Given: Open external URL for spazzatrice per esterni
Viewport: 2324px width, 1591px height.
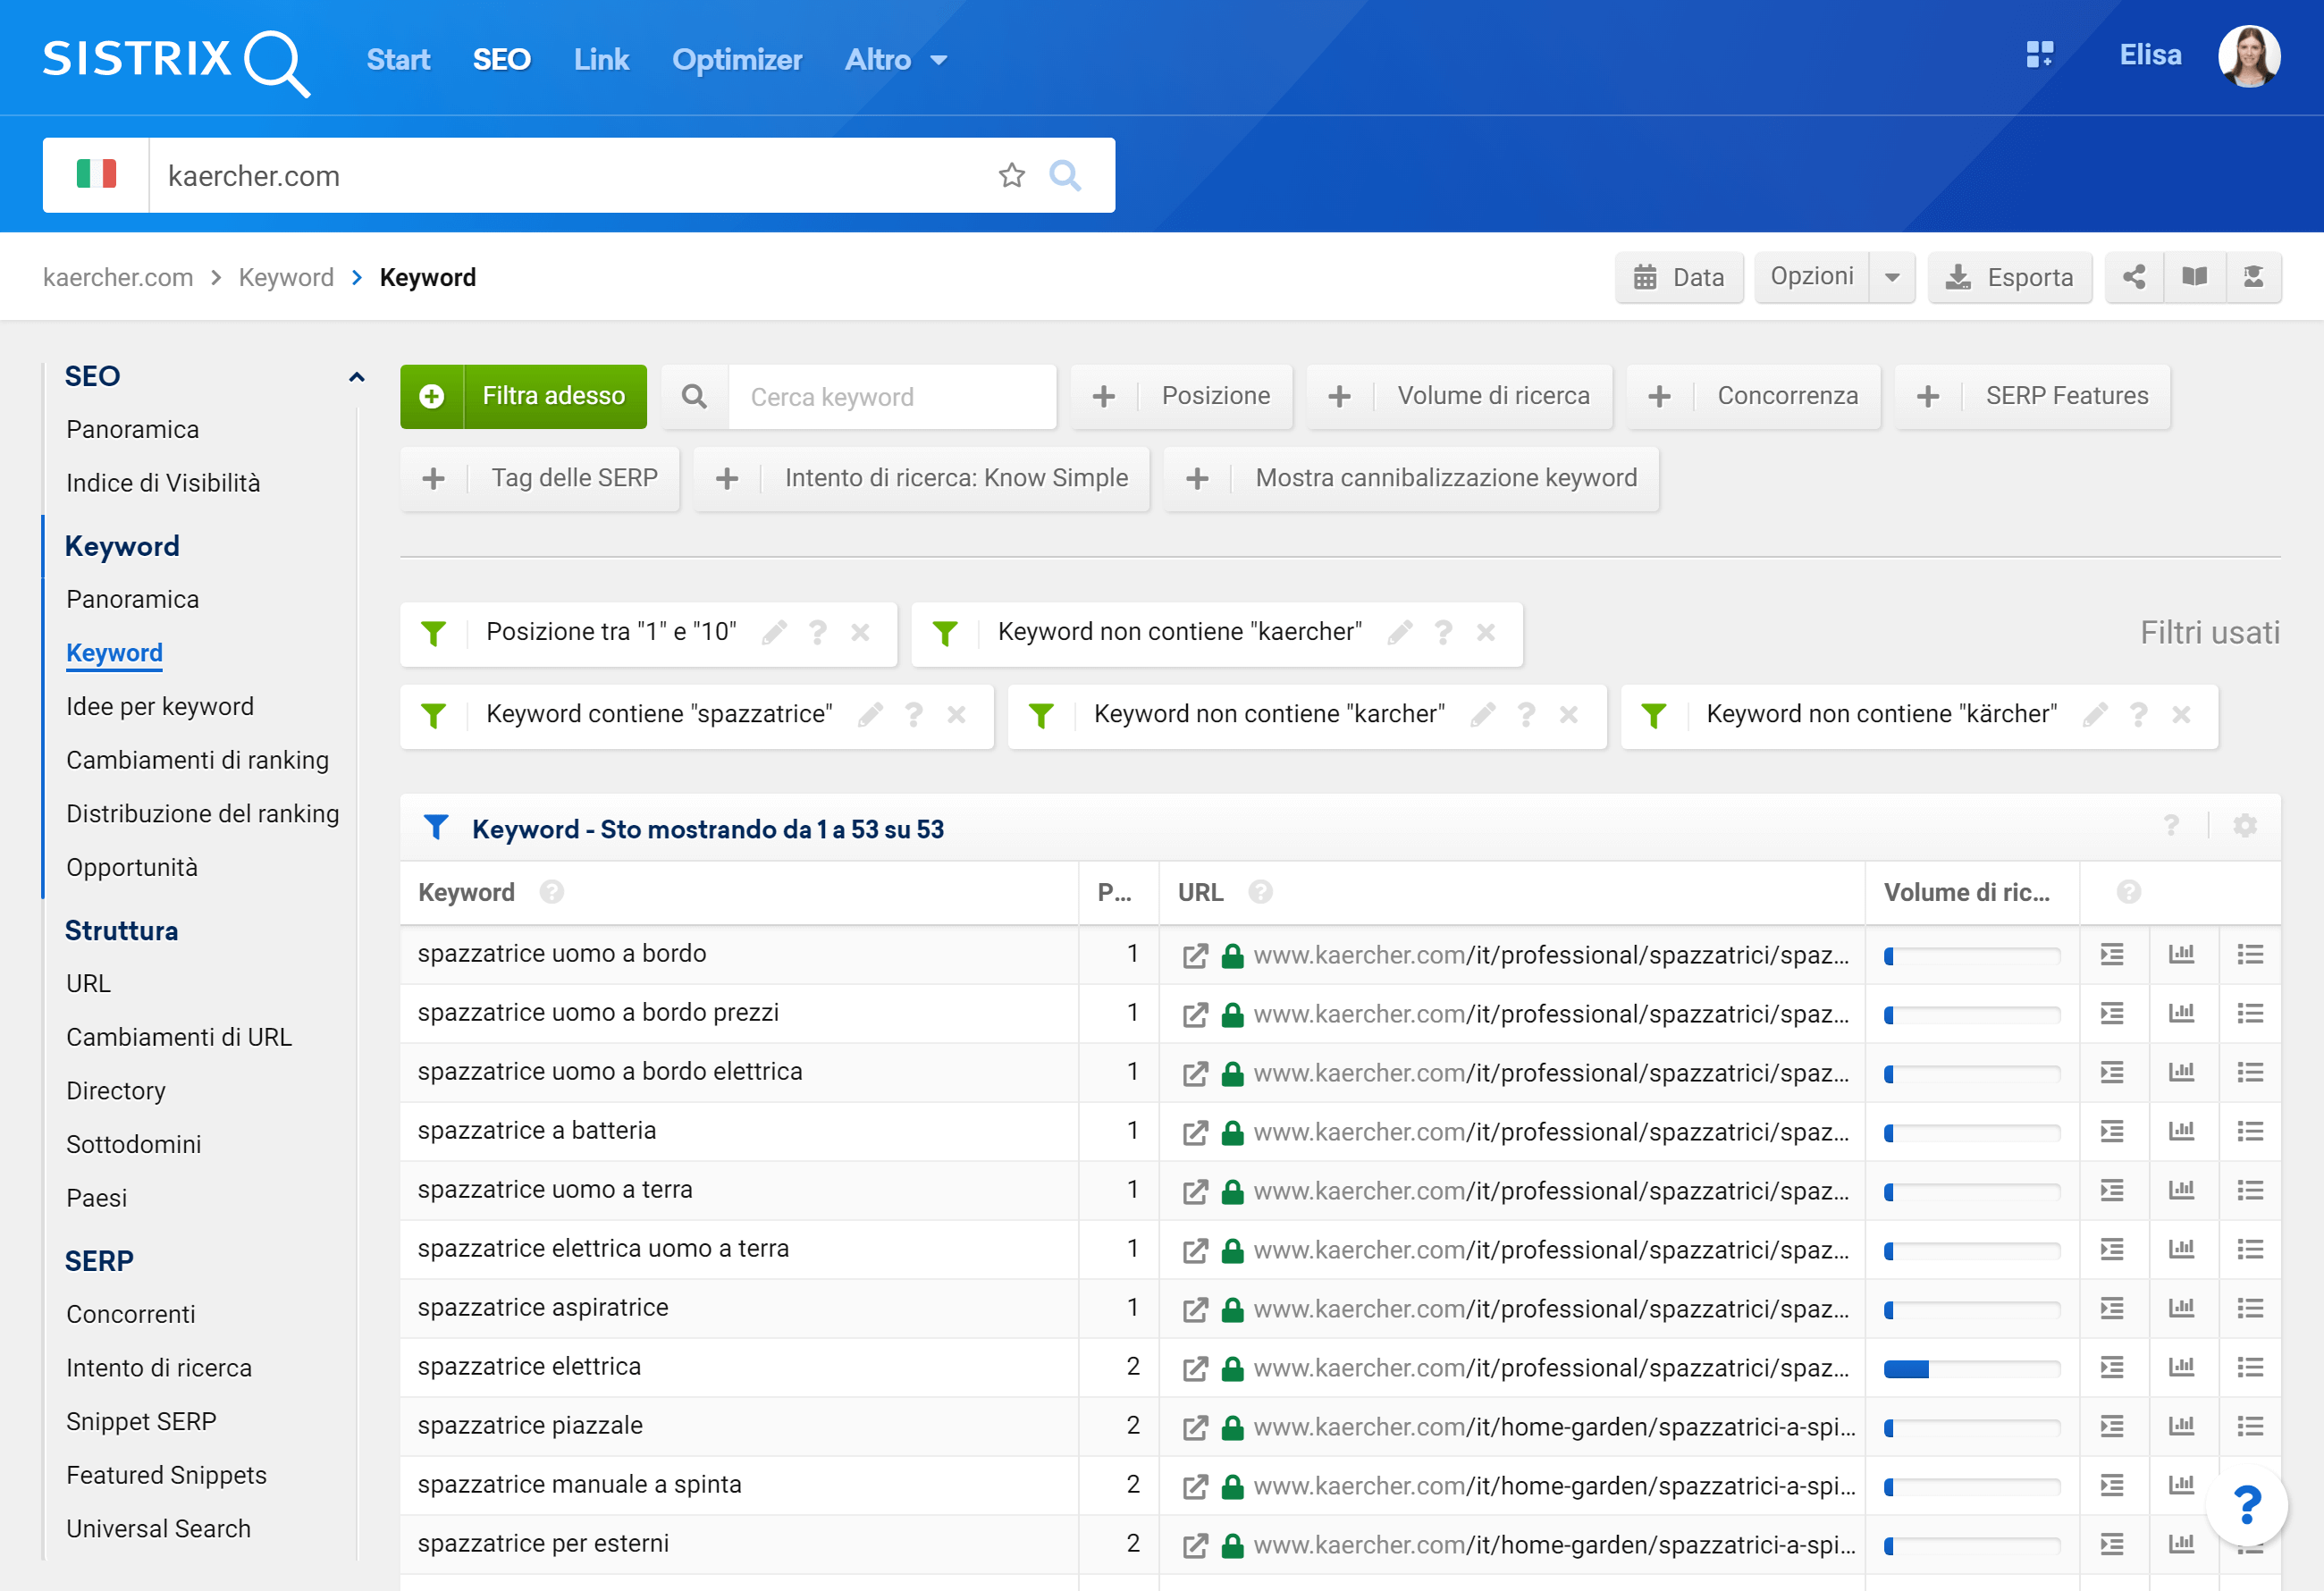Looking at the screenshot, I should (x=1195, y=1545).
